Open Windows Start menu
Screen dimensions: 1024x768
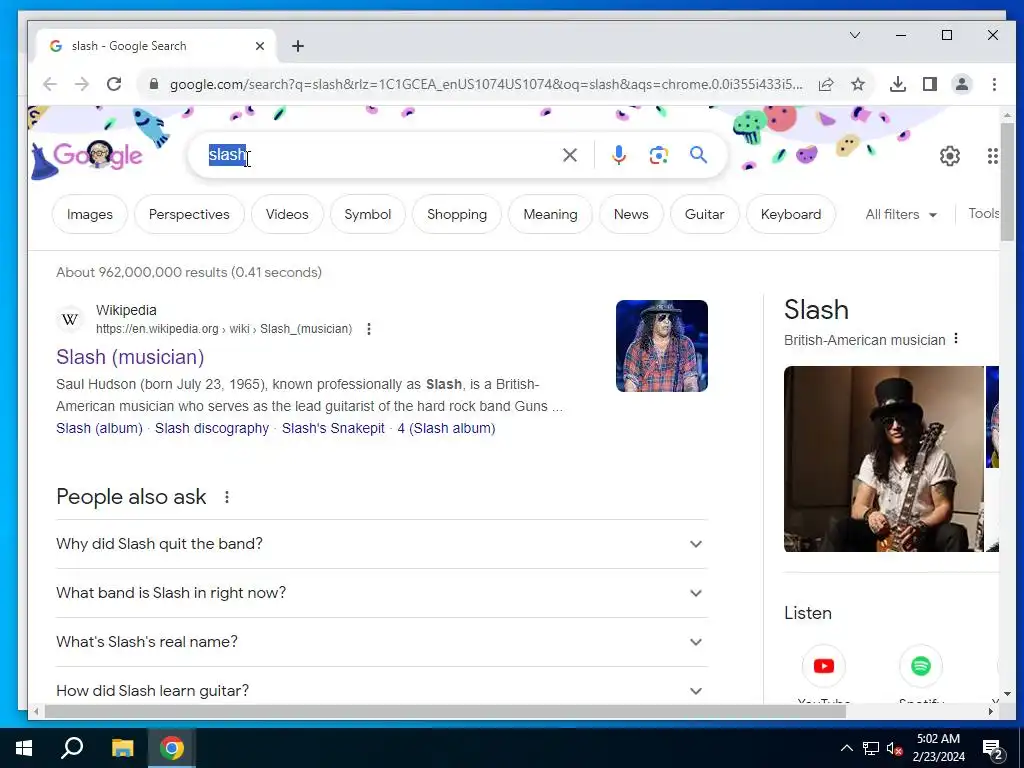coord(24,748)
